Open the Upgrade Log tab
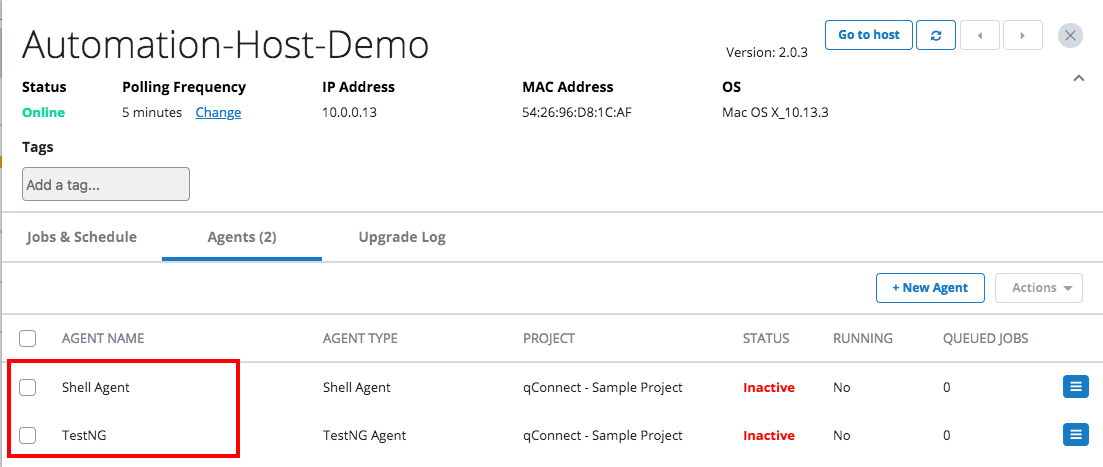 402,237
